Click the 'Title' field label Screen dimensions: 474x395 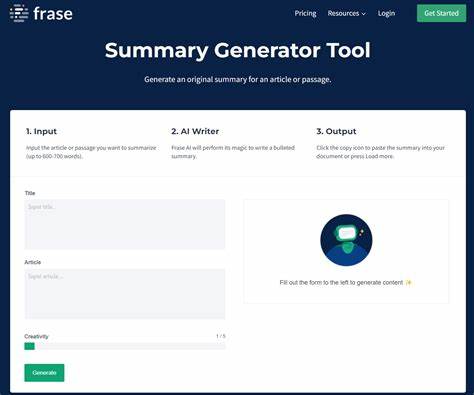coord(30,193)
